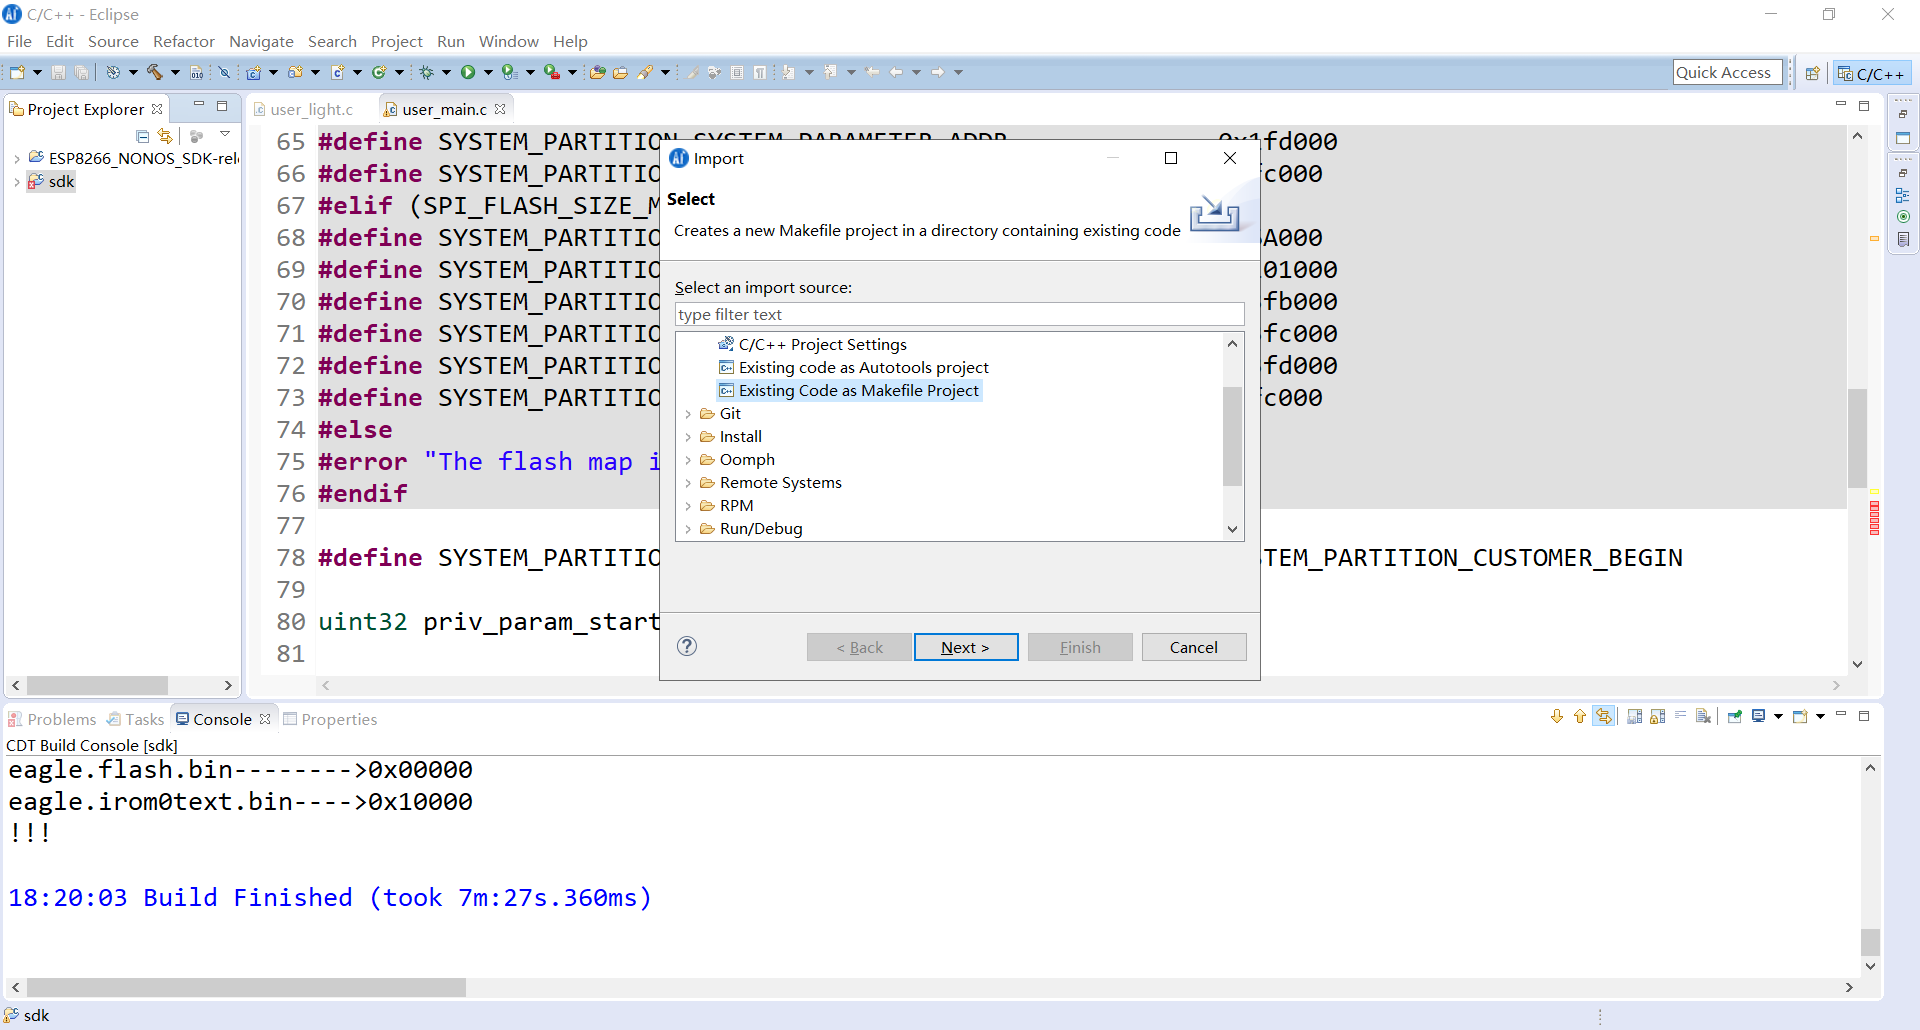This screenshot has height=1030, width=1920.
Task: Click the New Source Folder icon
Action: point(295,72)
